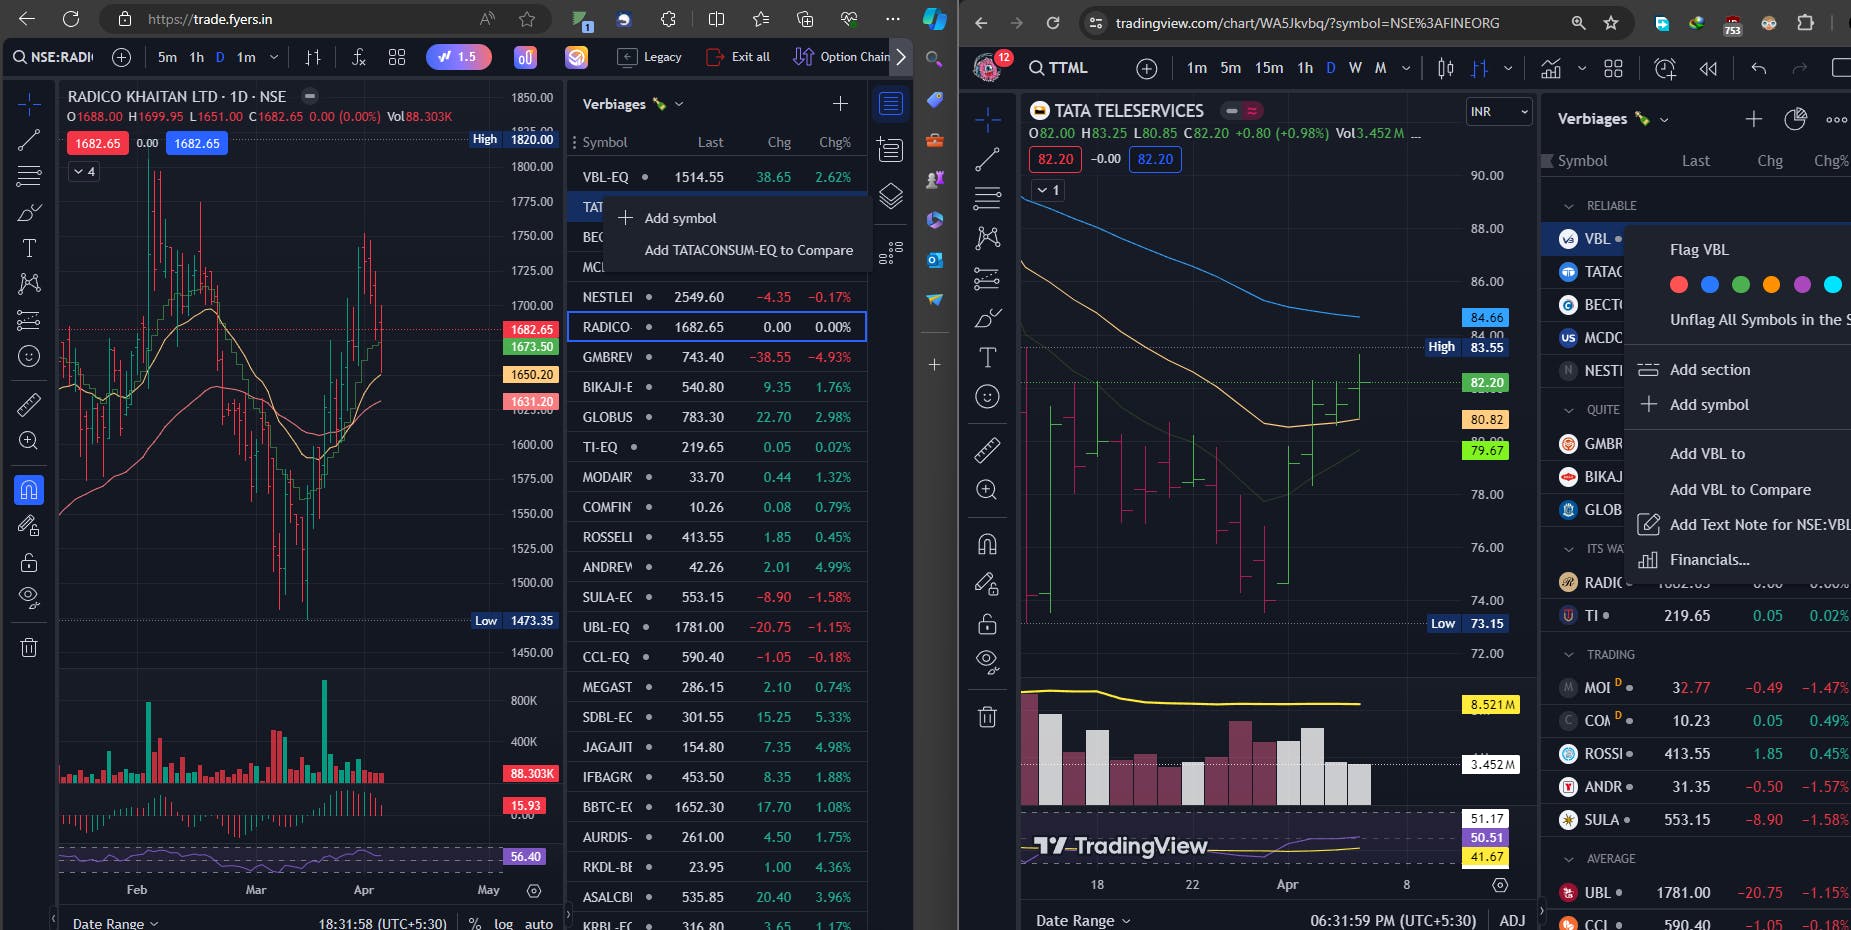Click the Legacy button in Fyers

(x=650, y=57)
